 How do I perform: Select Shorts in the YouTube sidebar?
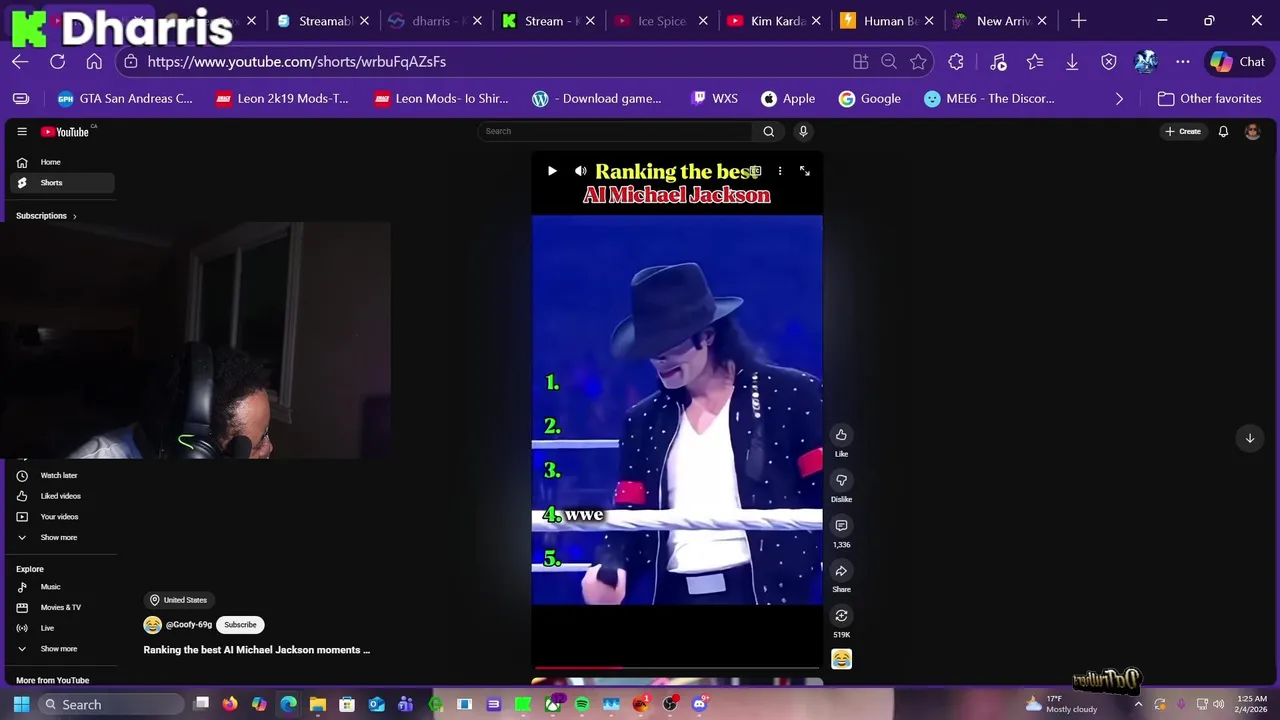click(62, 183)
